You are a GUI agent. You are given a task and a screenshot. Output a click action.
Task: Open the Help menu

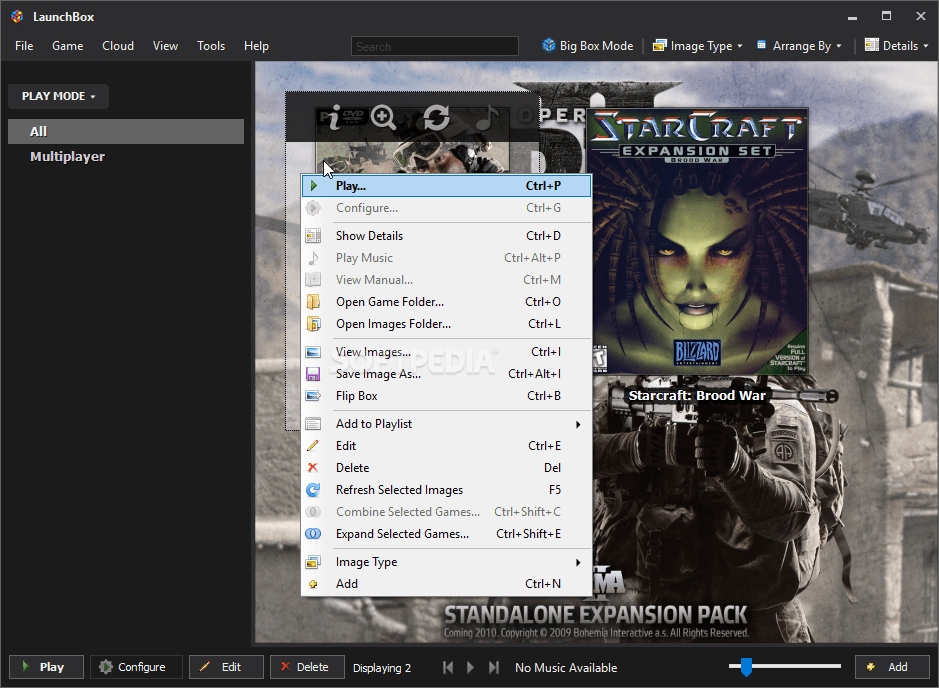tap(256, 46)
